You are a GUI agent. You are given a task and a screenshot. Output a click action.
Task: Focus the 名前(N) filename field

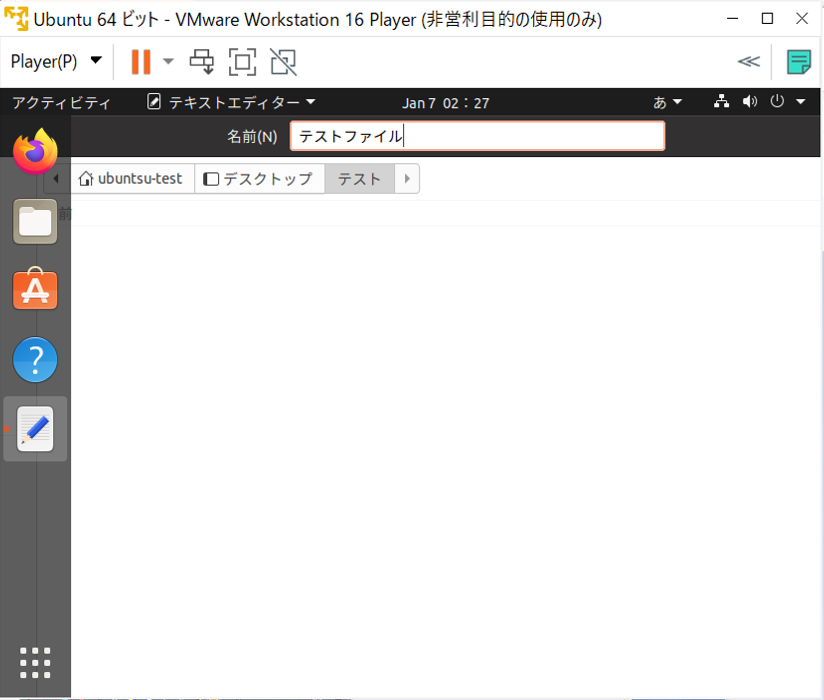click(477, 136)
